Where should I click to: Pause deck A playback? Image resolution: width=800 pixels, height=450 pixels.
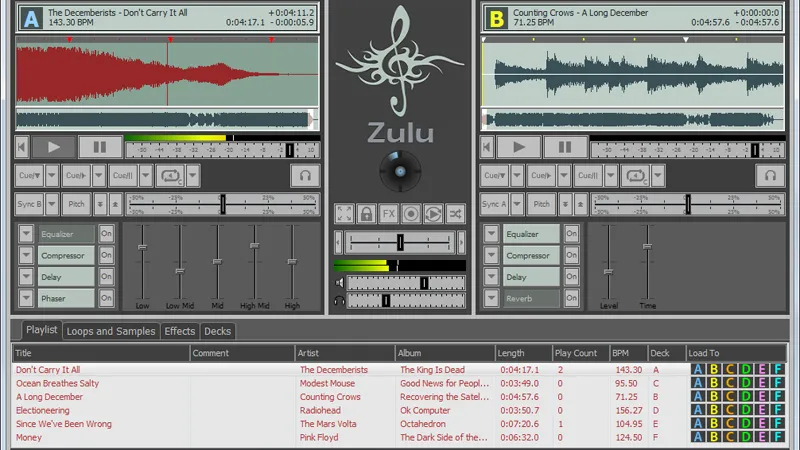coord(100,147)
